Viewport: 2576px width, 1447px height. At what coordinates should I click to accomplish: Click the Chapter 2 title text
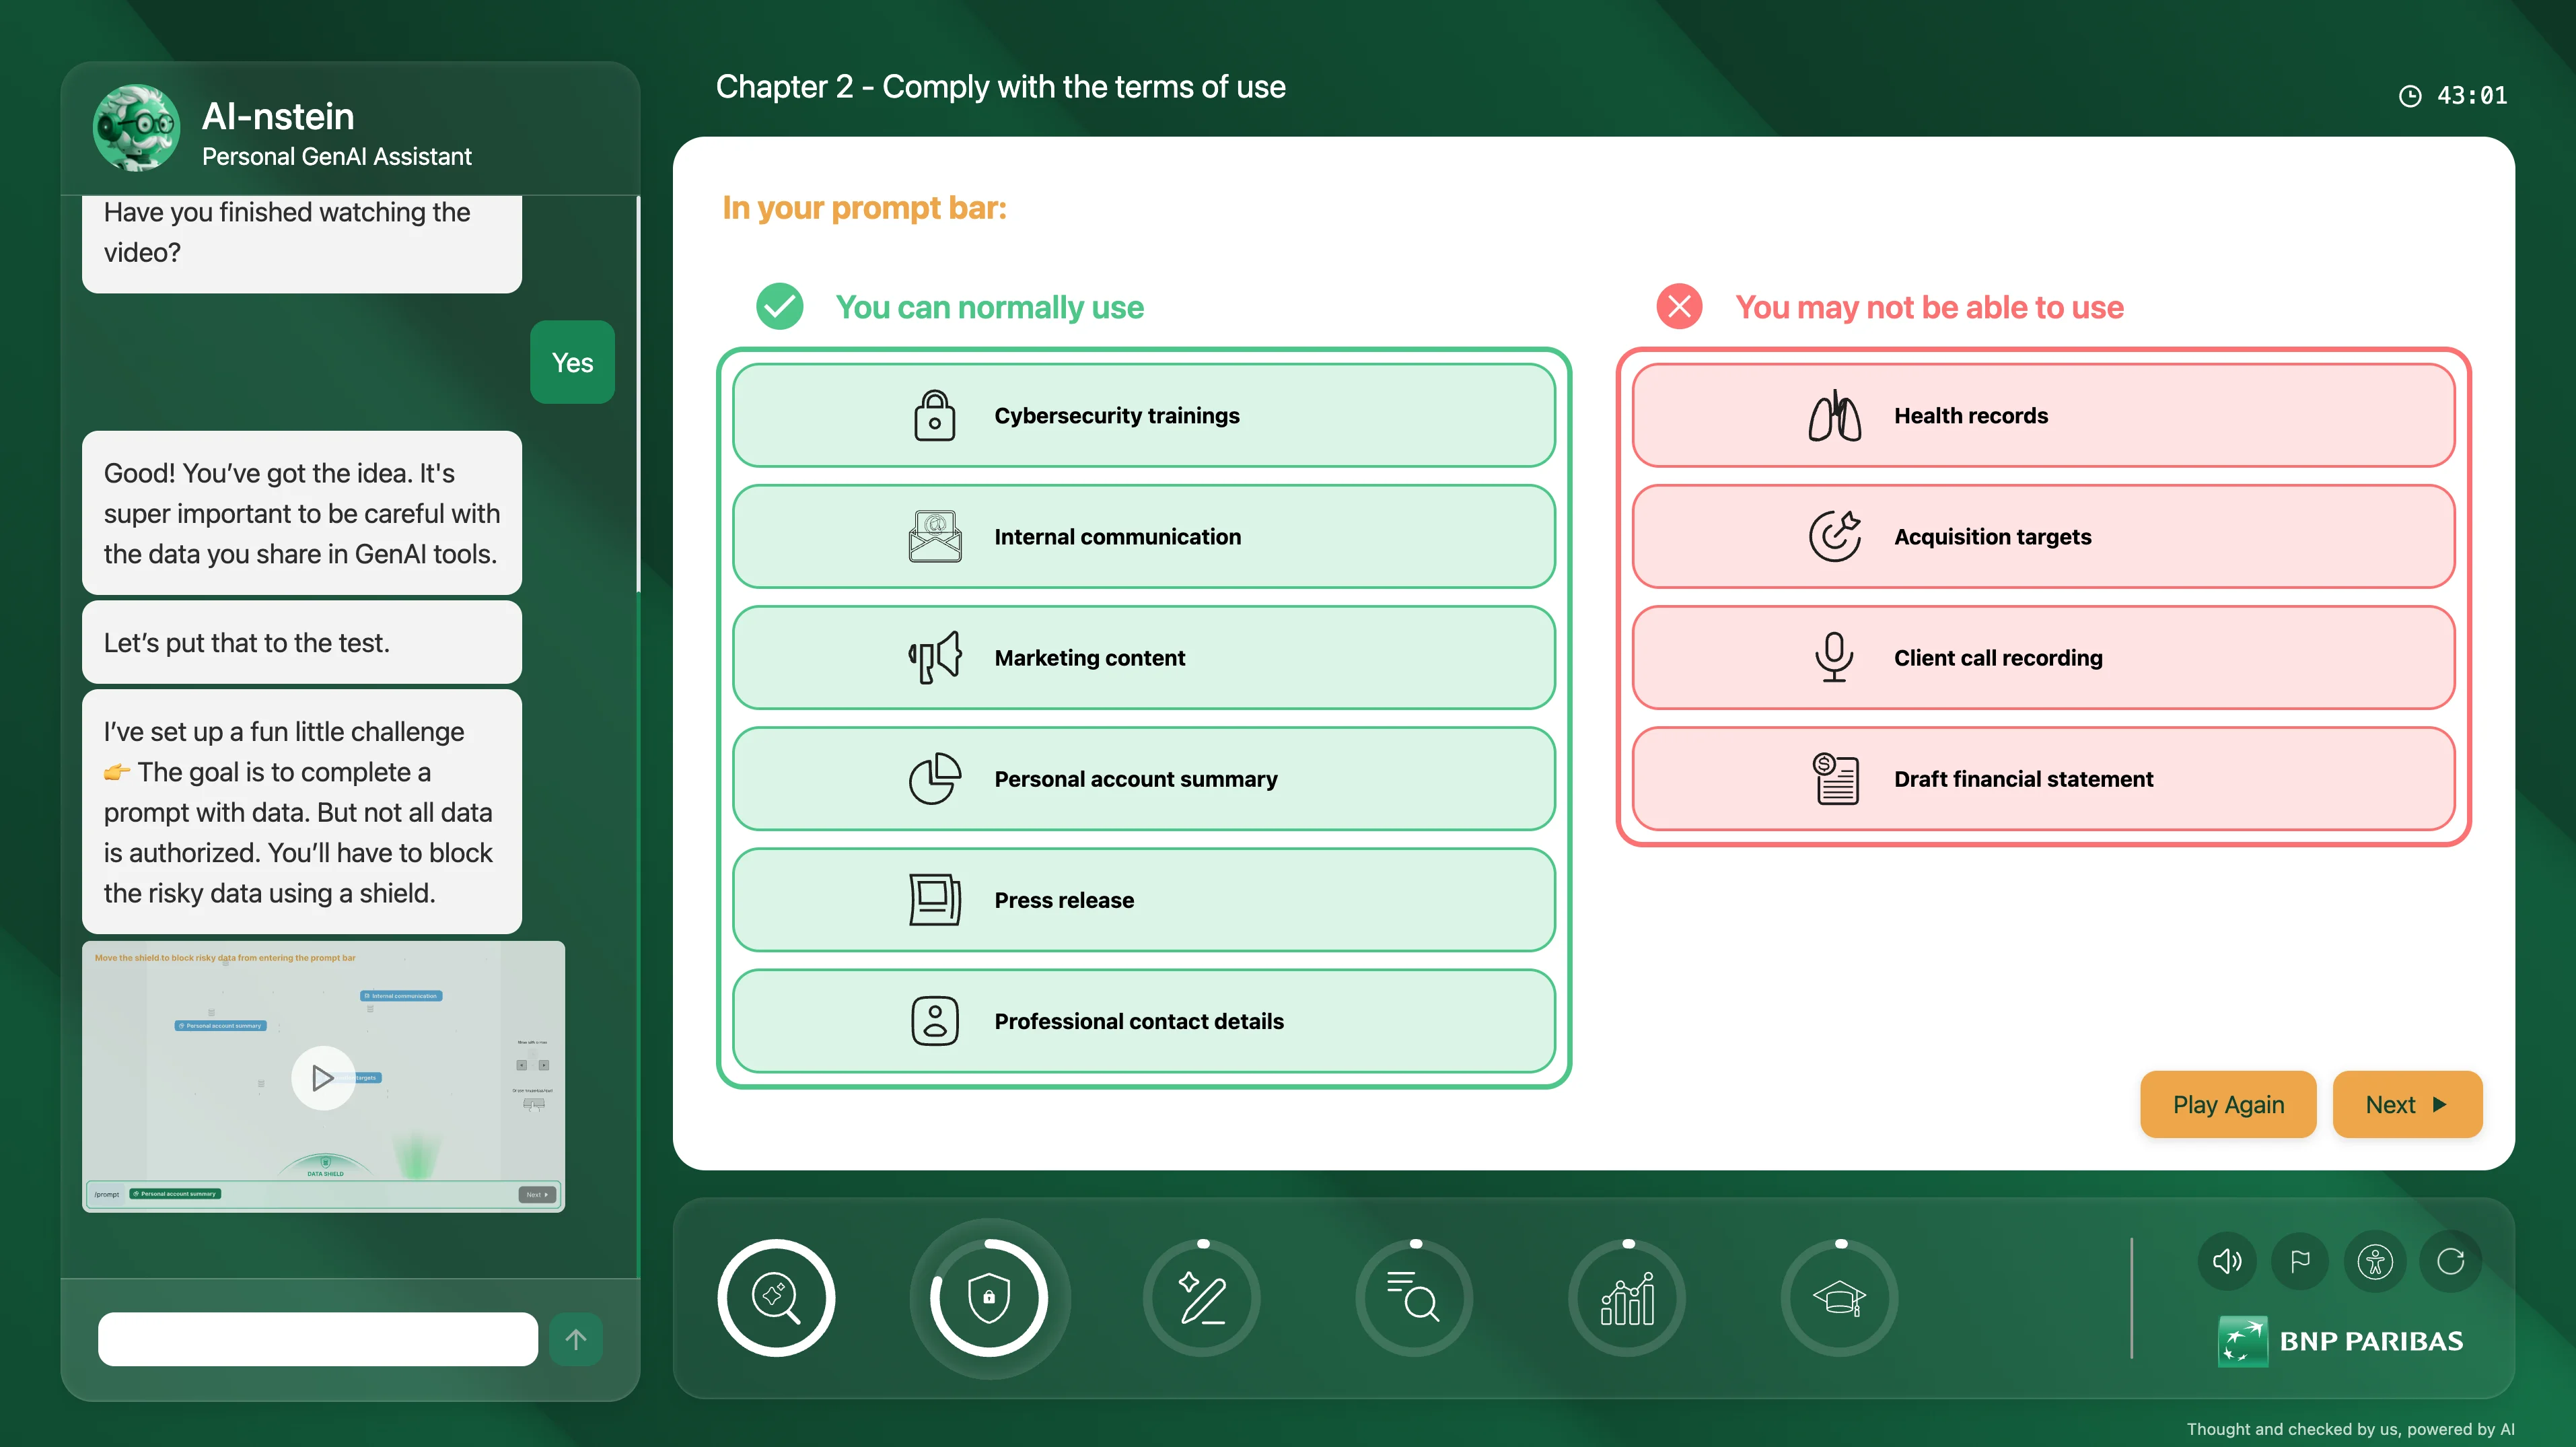coord(1000,87)
